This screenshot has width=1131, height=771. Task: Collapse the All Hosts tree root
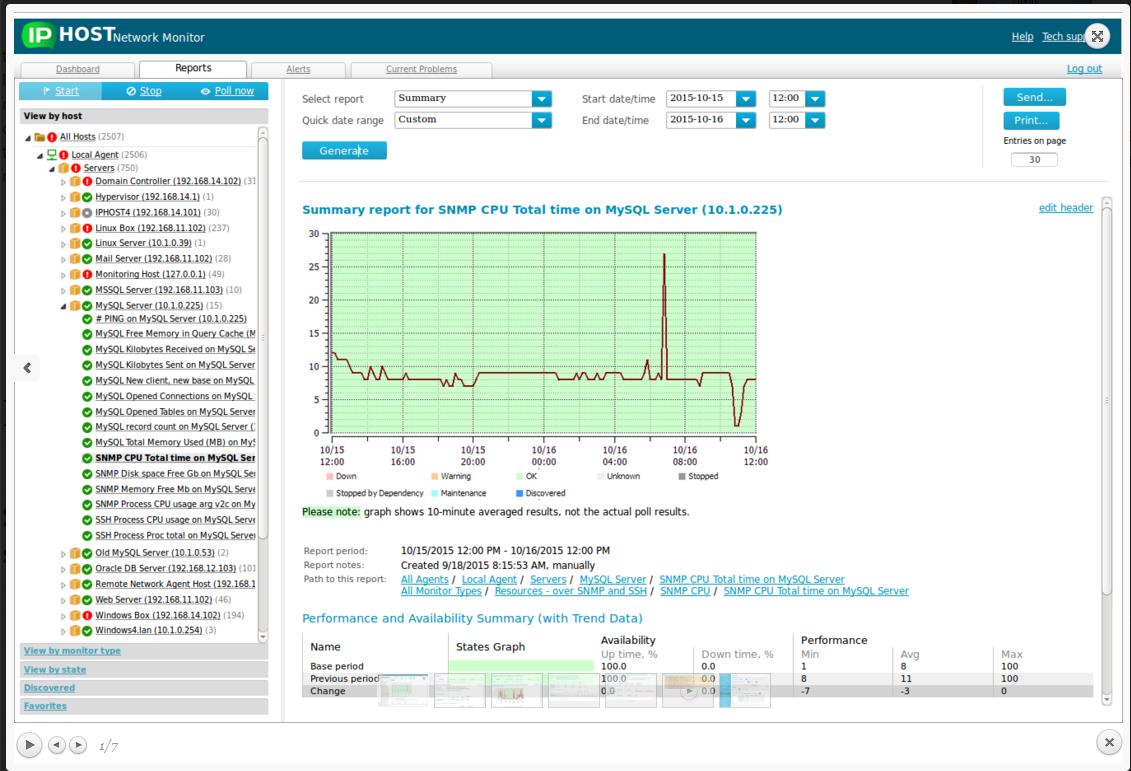pos(28,138)
